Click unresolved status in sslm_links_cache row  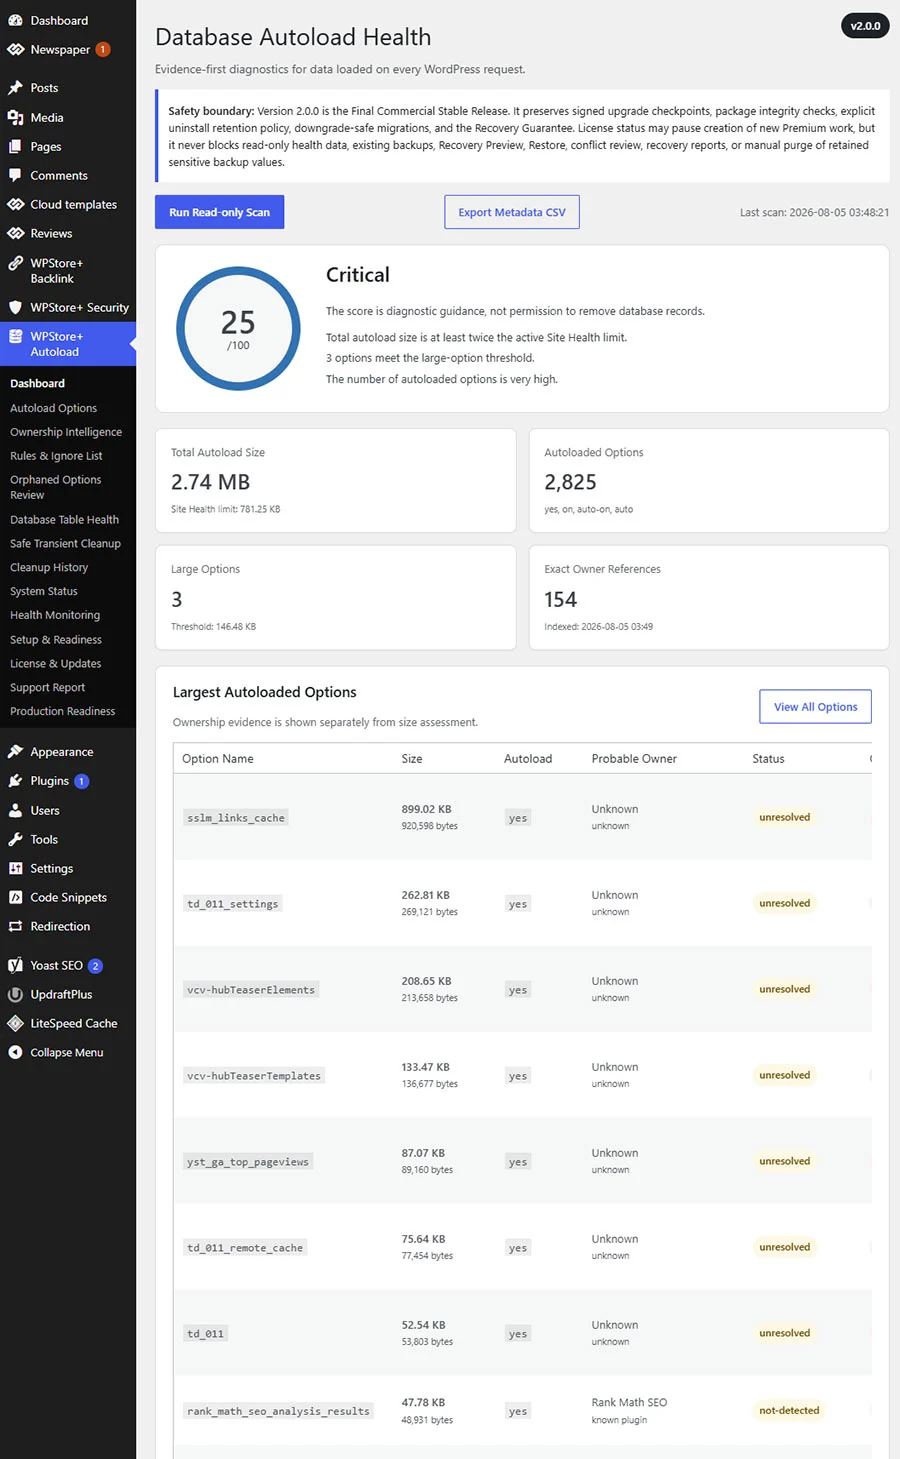pos(785,817)
